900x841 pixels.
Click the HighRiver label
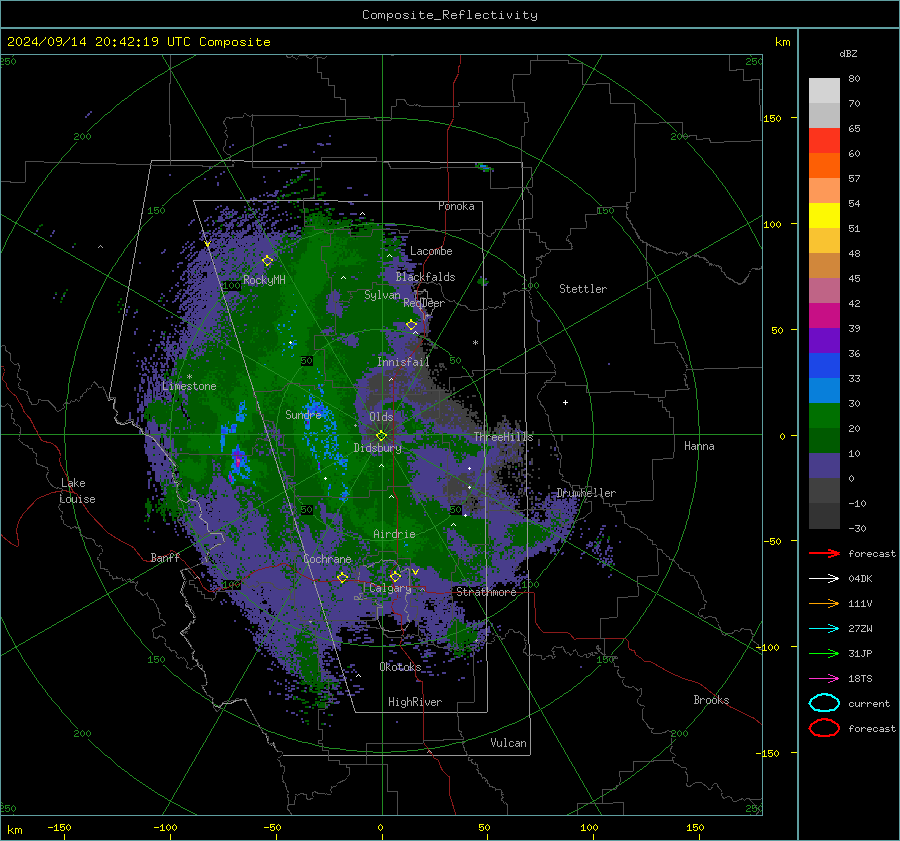pos(415,702)
